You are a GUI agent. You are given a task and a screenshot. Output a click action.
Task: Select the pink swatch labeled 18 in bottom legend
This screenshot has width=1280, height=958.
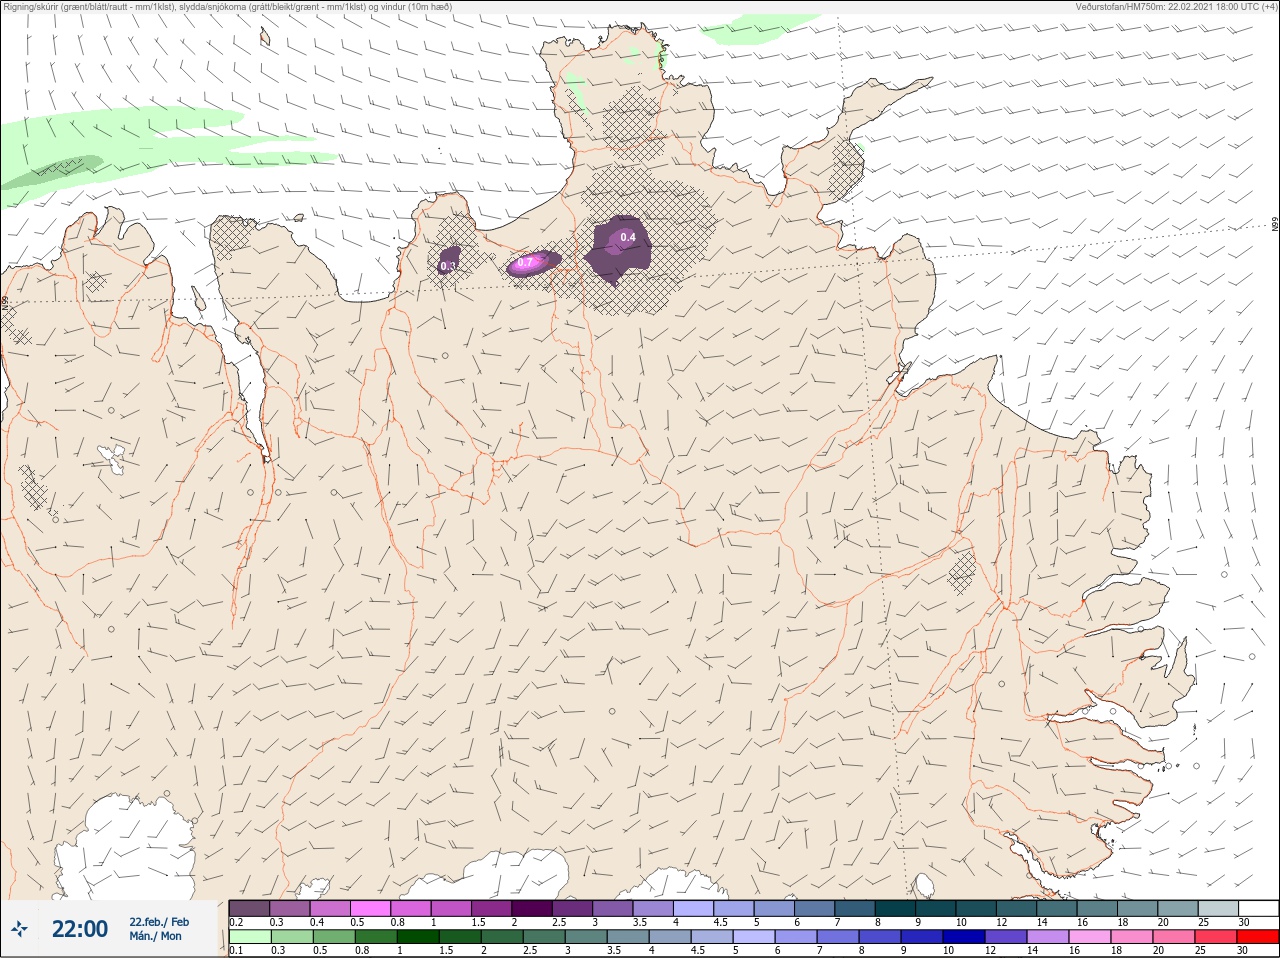1132,937
